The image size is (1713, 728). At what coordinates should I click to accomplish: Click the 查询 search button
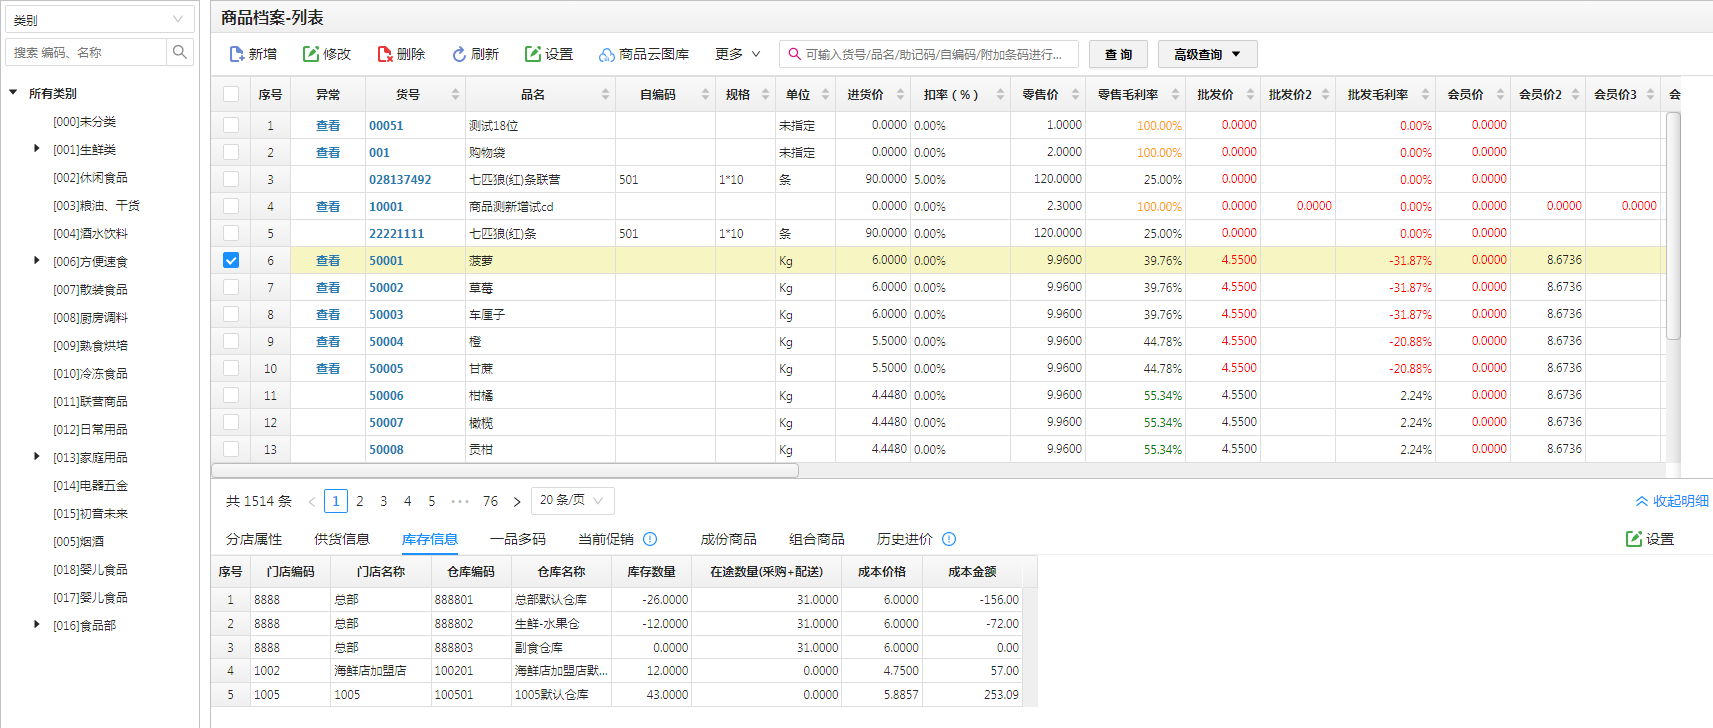(1118, 54)
